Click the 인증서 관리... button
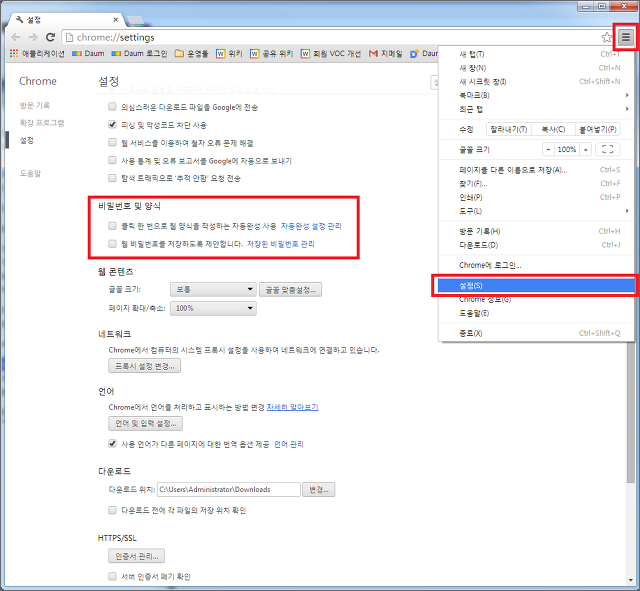This screenshot has height=591, width=640. point(136,556)
